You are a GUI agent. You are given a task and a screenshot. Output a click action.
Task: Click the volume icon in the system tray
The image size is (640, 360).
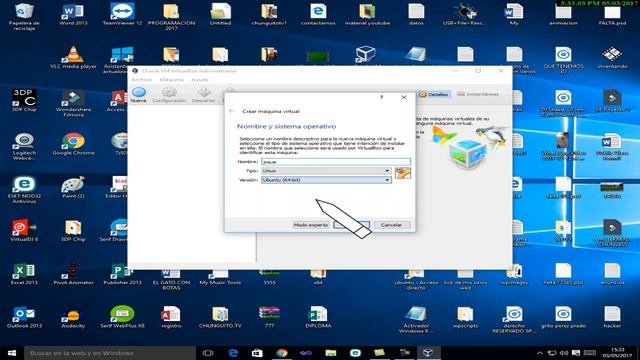pos(564,353)
